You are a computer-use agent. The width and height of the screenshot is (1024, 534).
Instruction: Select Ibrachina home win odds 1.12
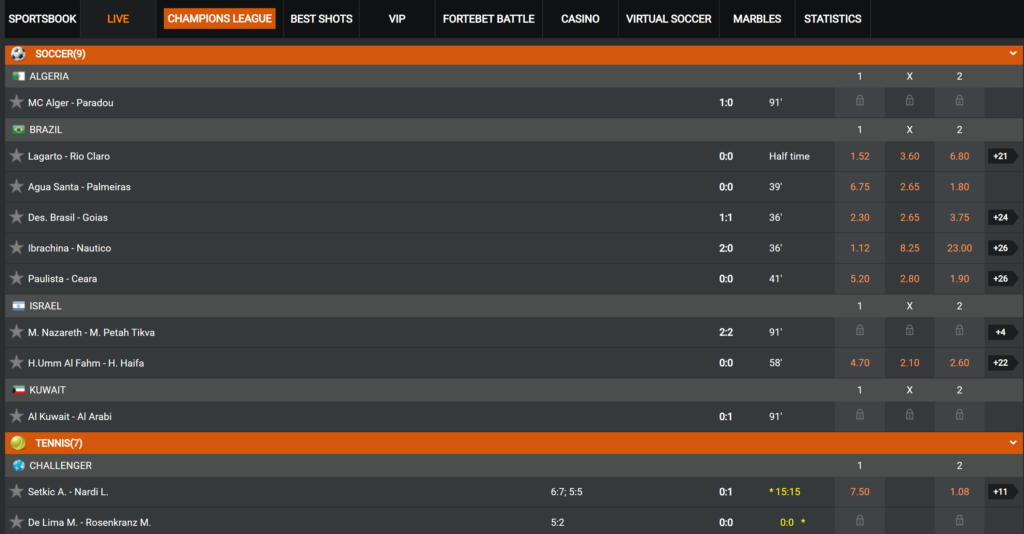859,248
